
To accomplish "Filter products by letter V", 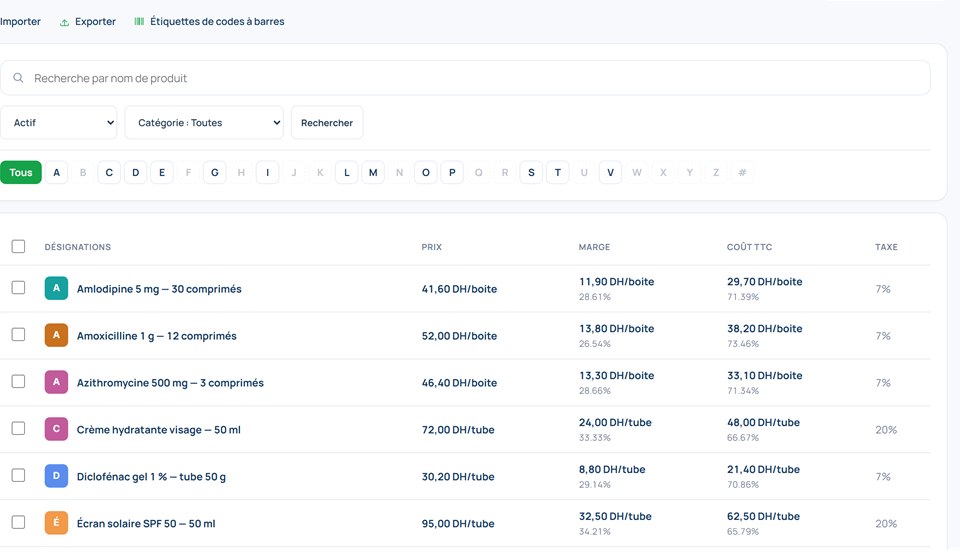I will 610,172.
